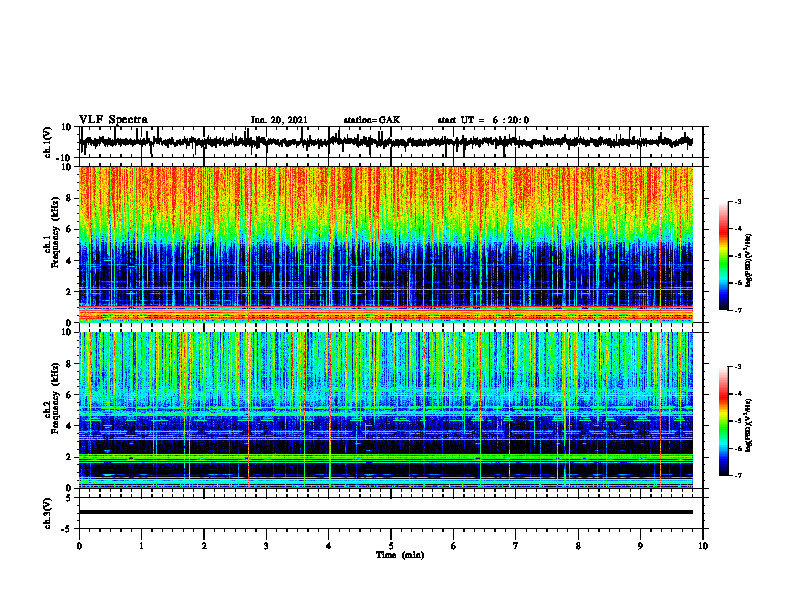Click the "-5" tick on ch.3(V) axis
This screenshot has height=612, width=792.
pos(67,529)
